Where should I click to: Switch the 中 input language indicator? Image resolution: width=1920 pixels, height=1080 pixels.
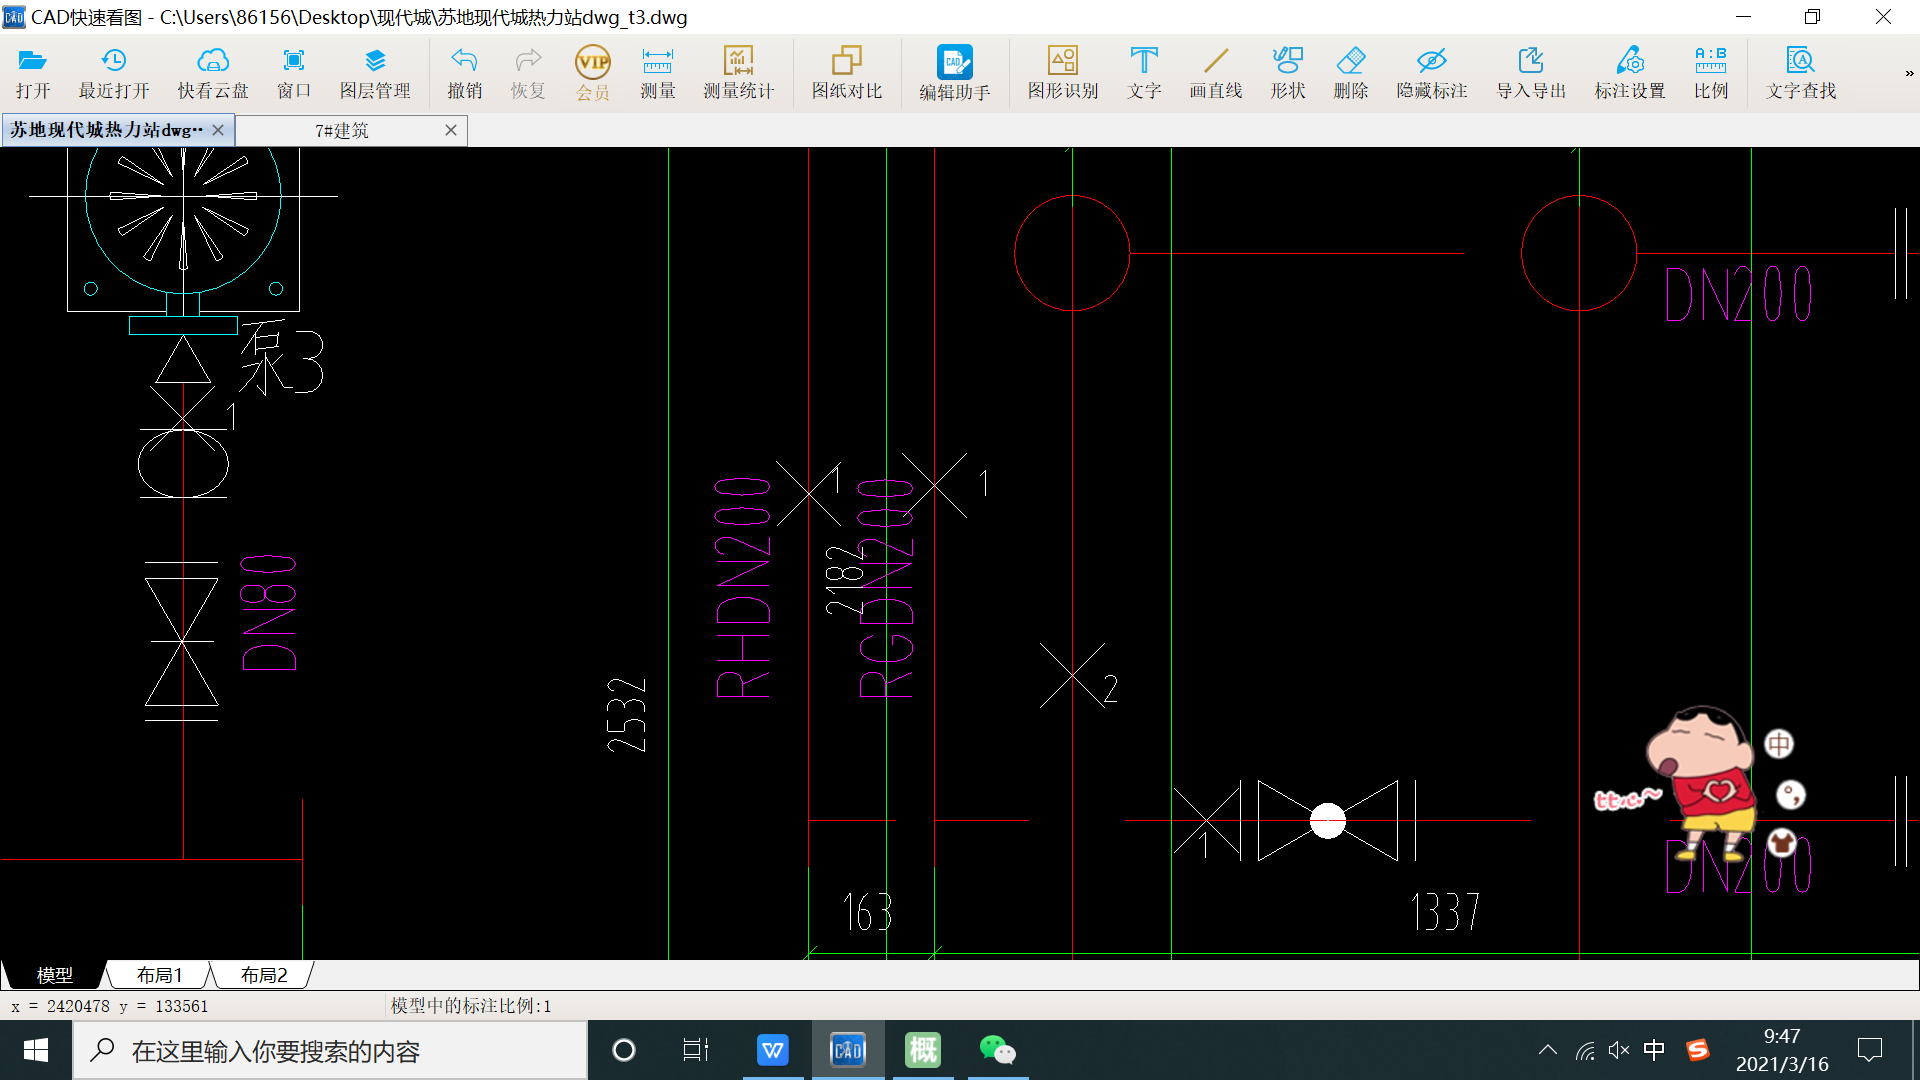pyautogui.click(x=1654, y=1050)
